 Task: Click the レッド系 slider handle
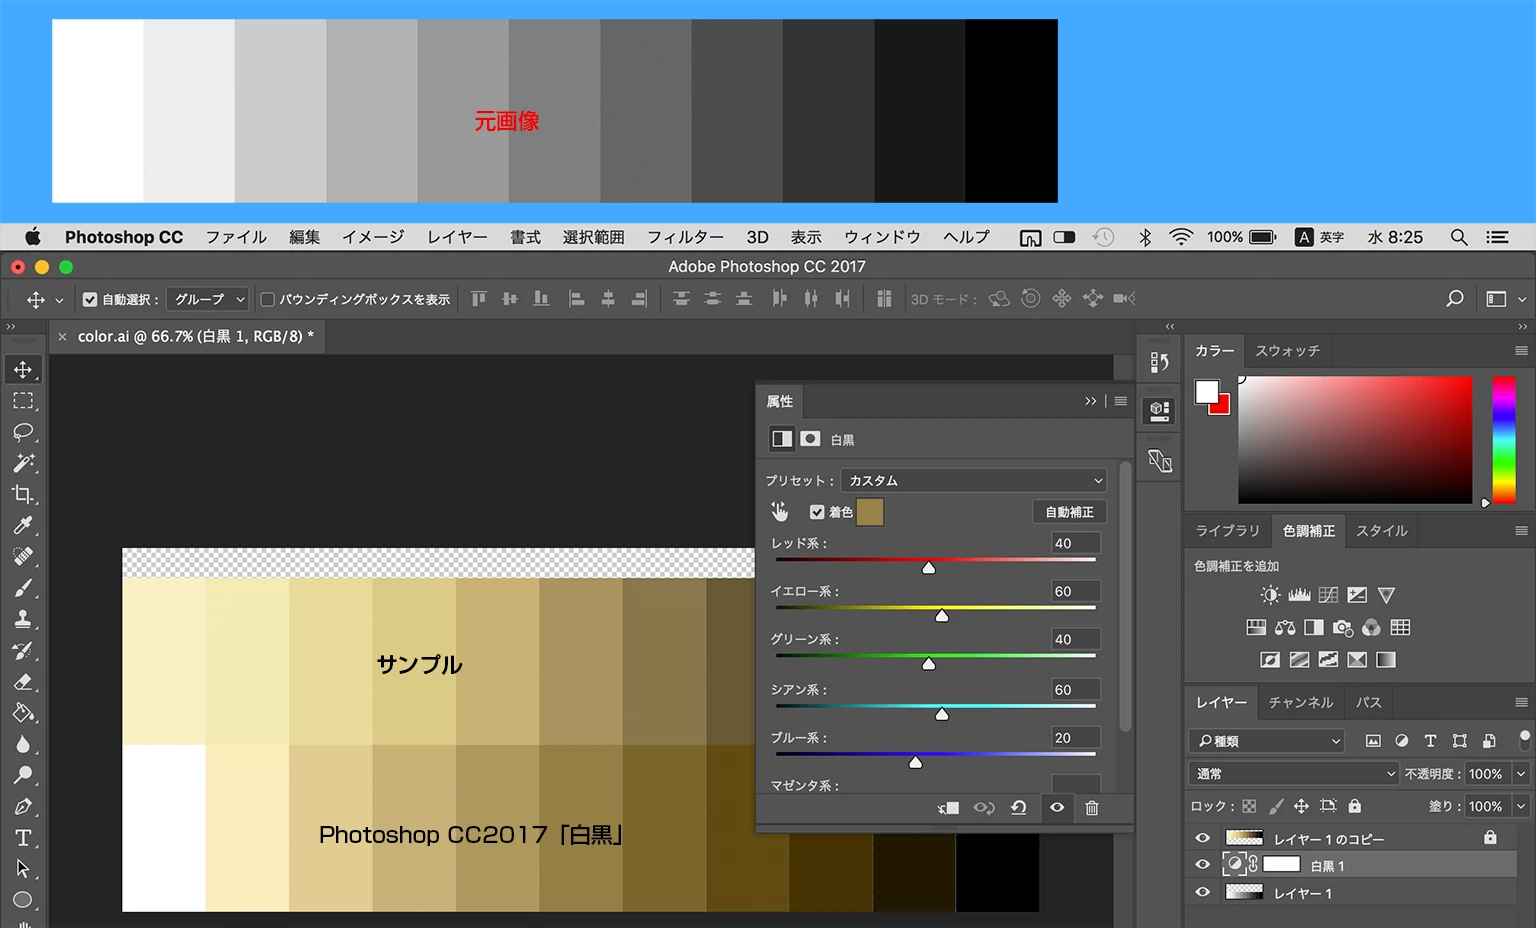929,567
